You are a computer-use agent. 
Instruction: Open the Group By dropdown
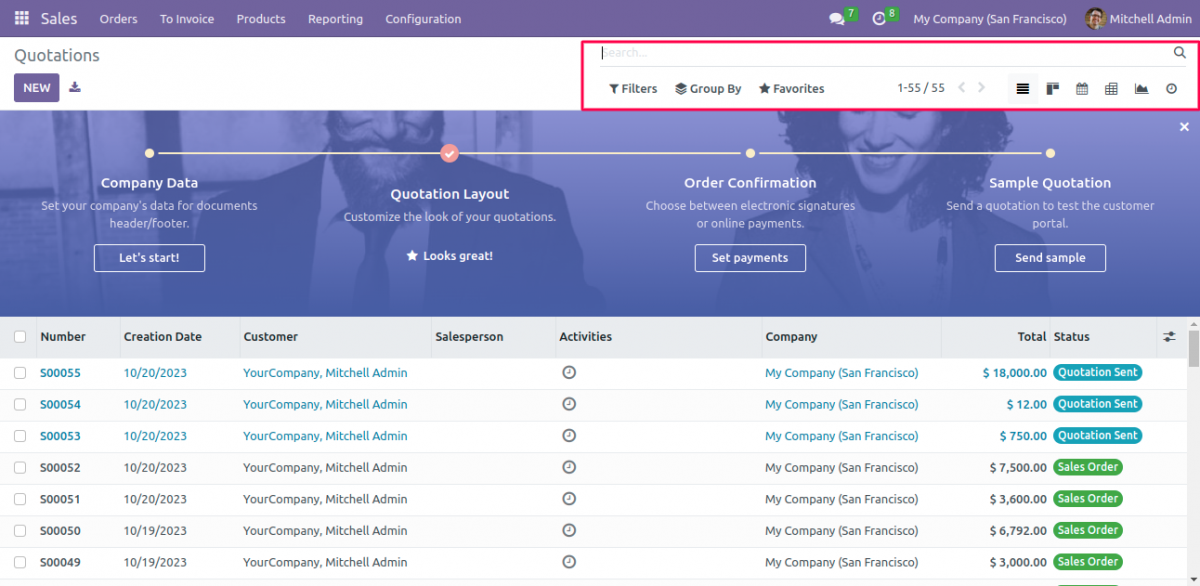pos(708,89)
